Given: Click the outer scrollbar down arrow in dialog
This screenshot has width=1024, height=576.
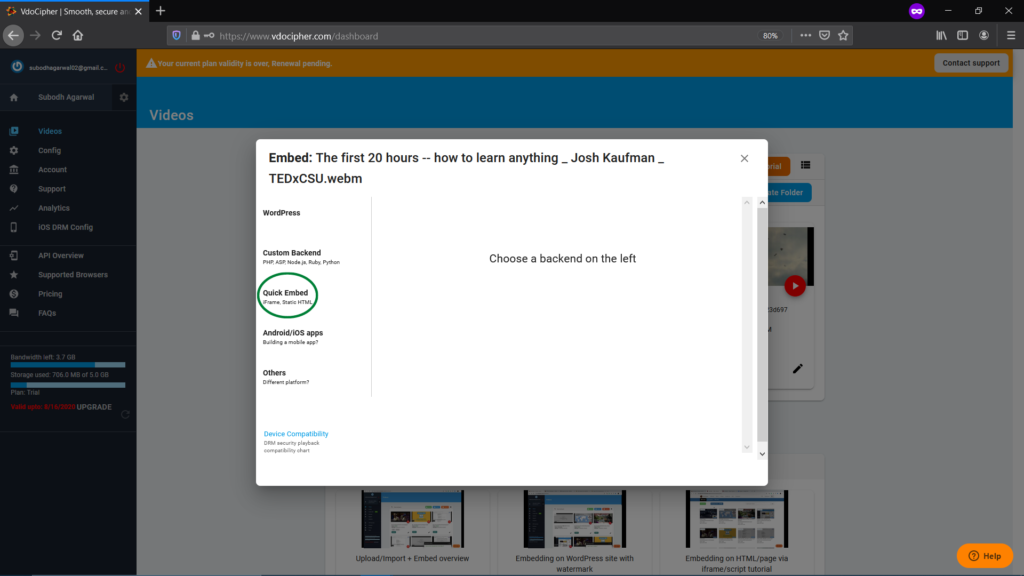Looking at the screenshot, I should tap(762, 454).
